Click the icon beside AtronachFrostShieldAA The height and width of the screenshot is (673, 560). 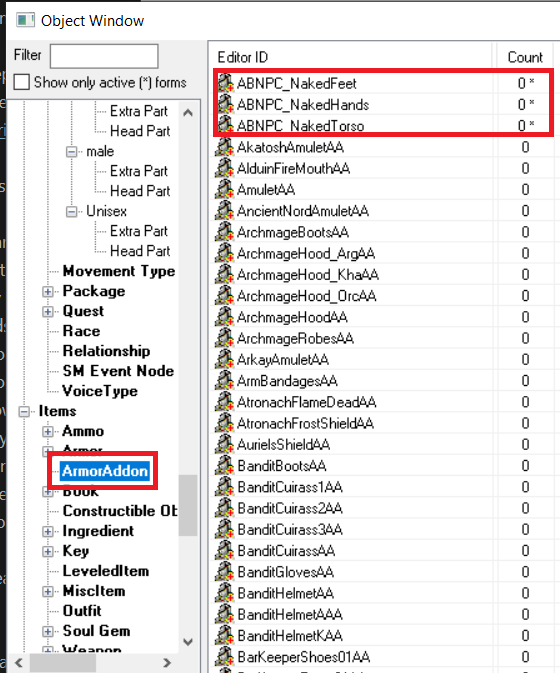click(x=225, y=423)
